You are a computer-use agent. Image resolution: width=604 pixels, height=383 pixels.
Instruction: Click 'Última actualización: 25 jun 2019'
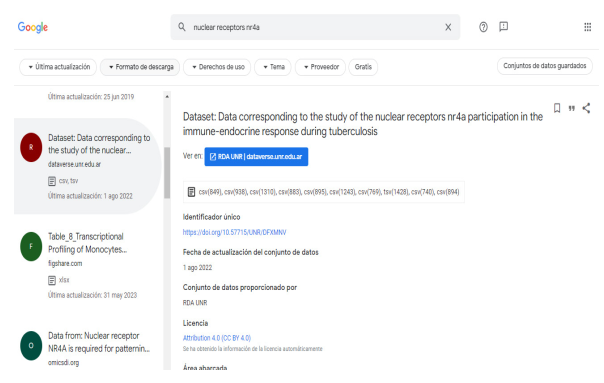click(x=91, y=97)
